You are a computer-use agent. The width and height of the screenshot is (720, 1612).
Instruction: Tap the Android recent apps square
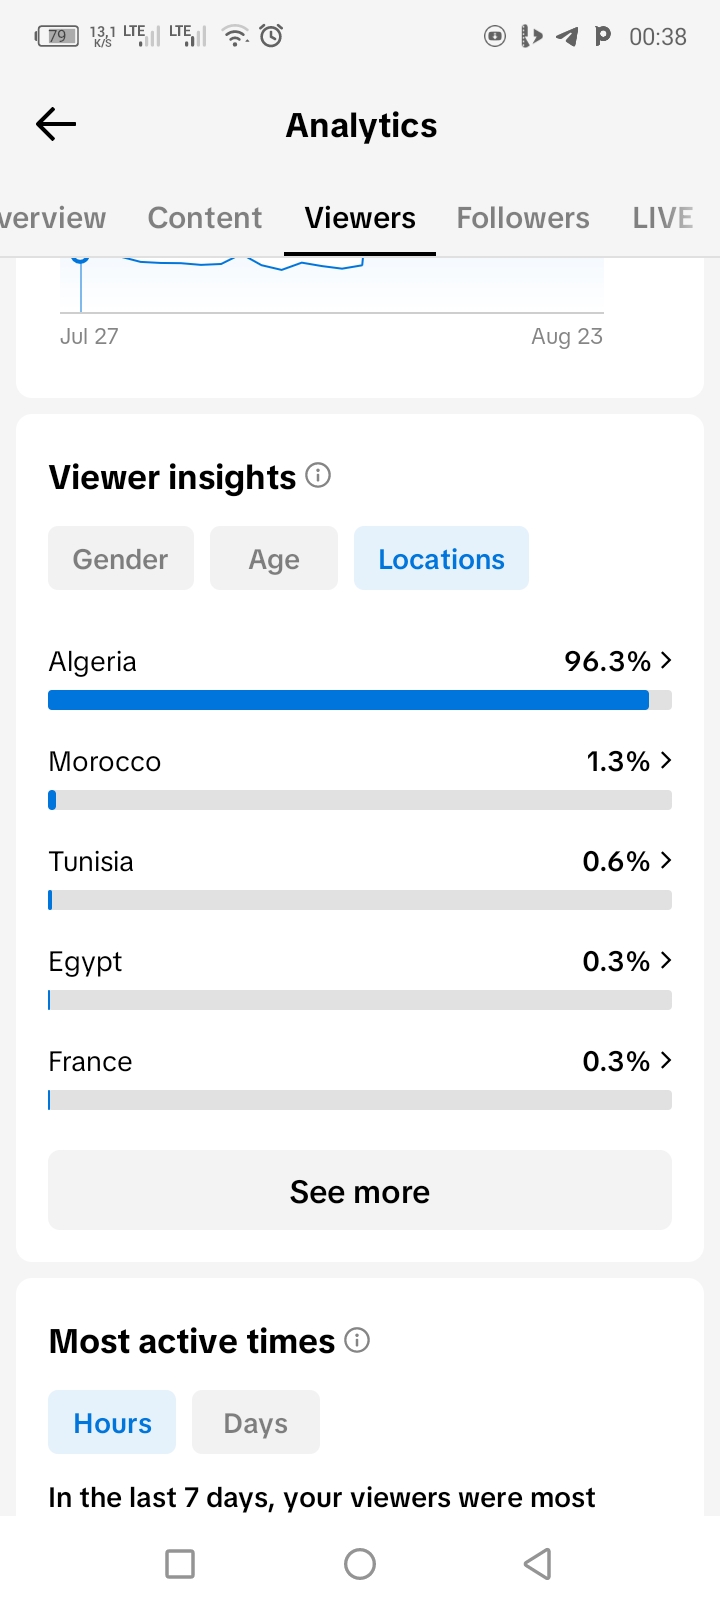tap(180, 1563)
